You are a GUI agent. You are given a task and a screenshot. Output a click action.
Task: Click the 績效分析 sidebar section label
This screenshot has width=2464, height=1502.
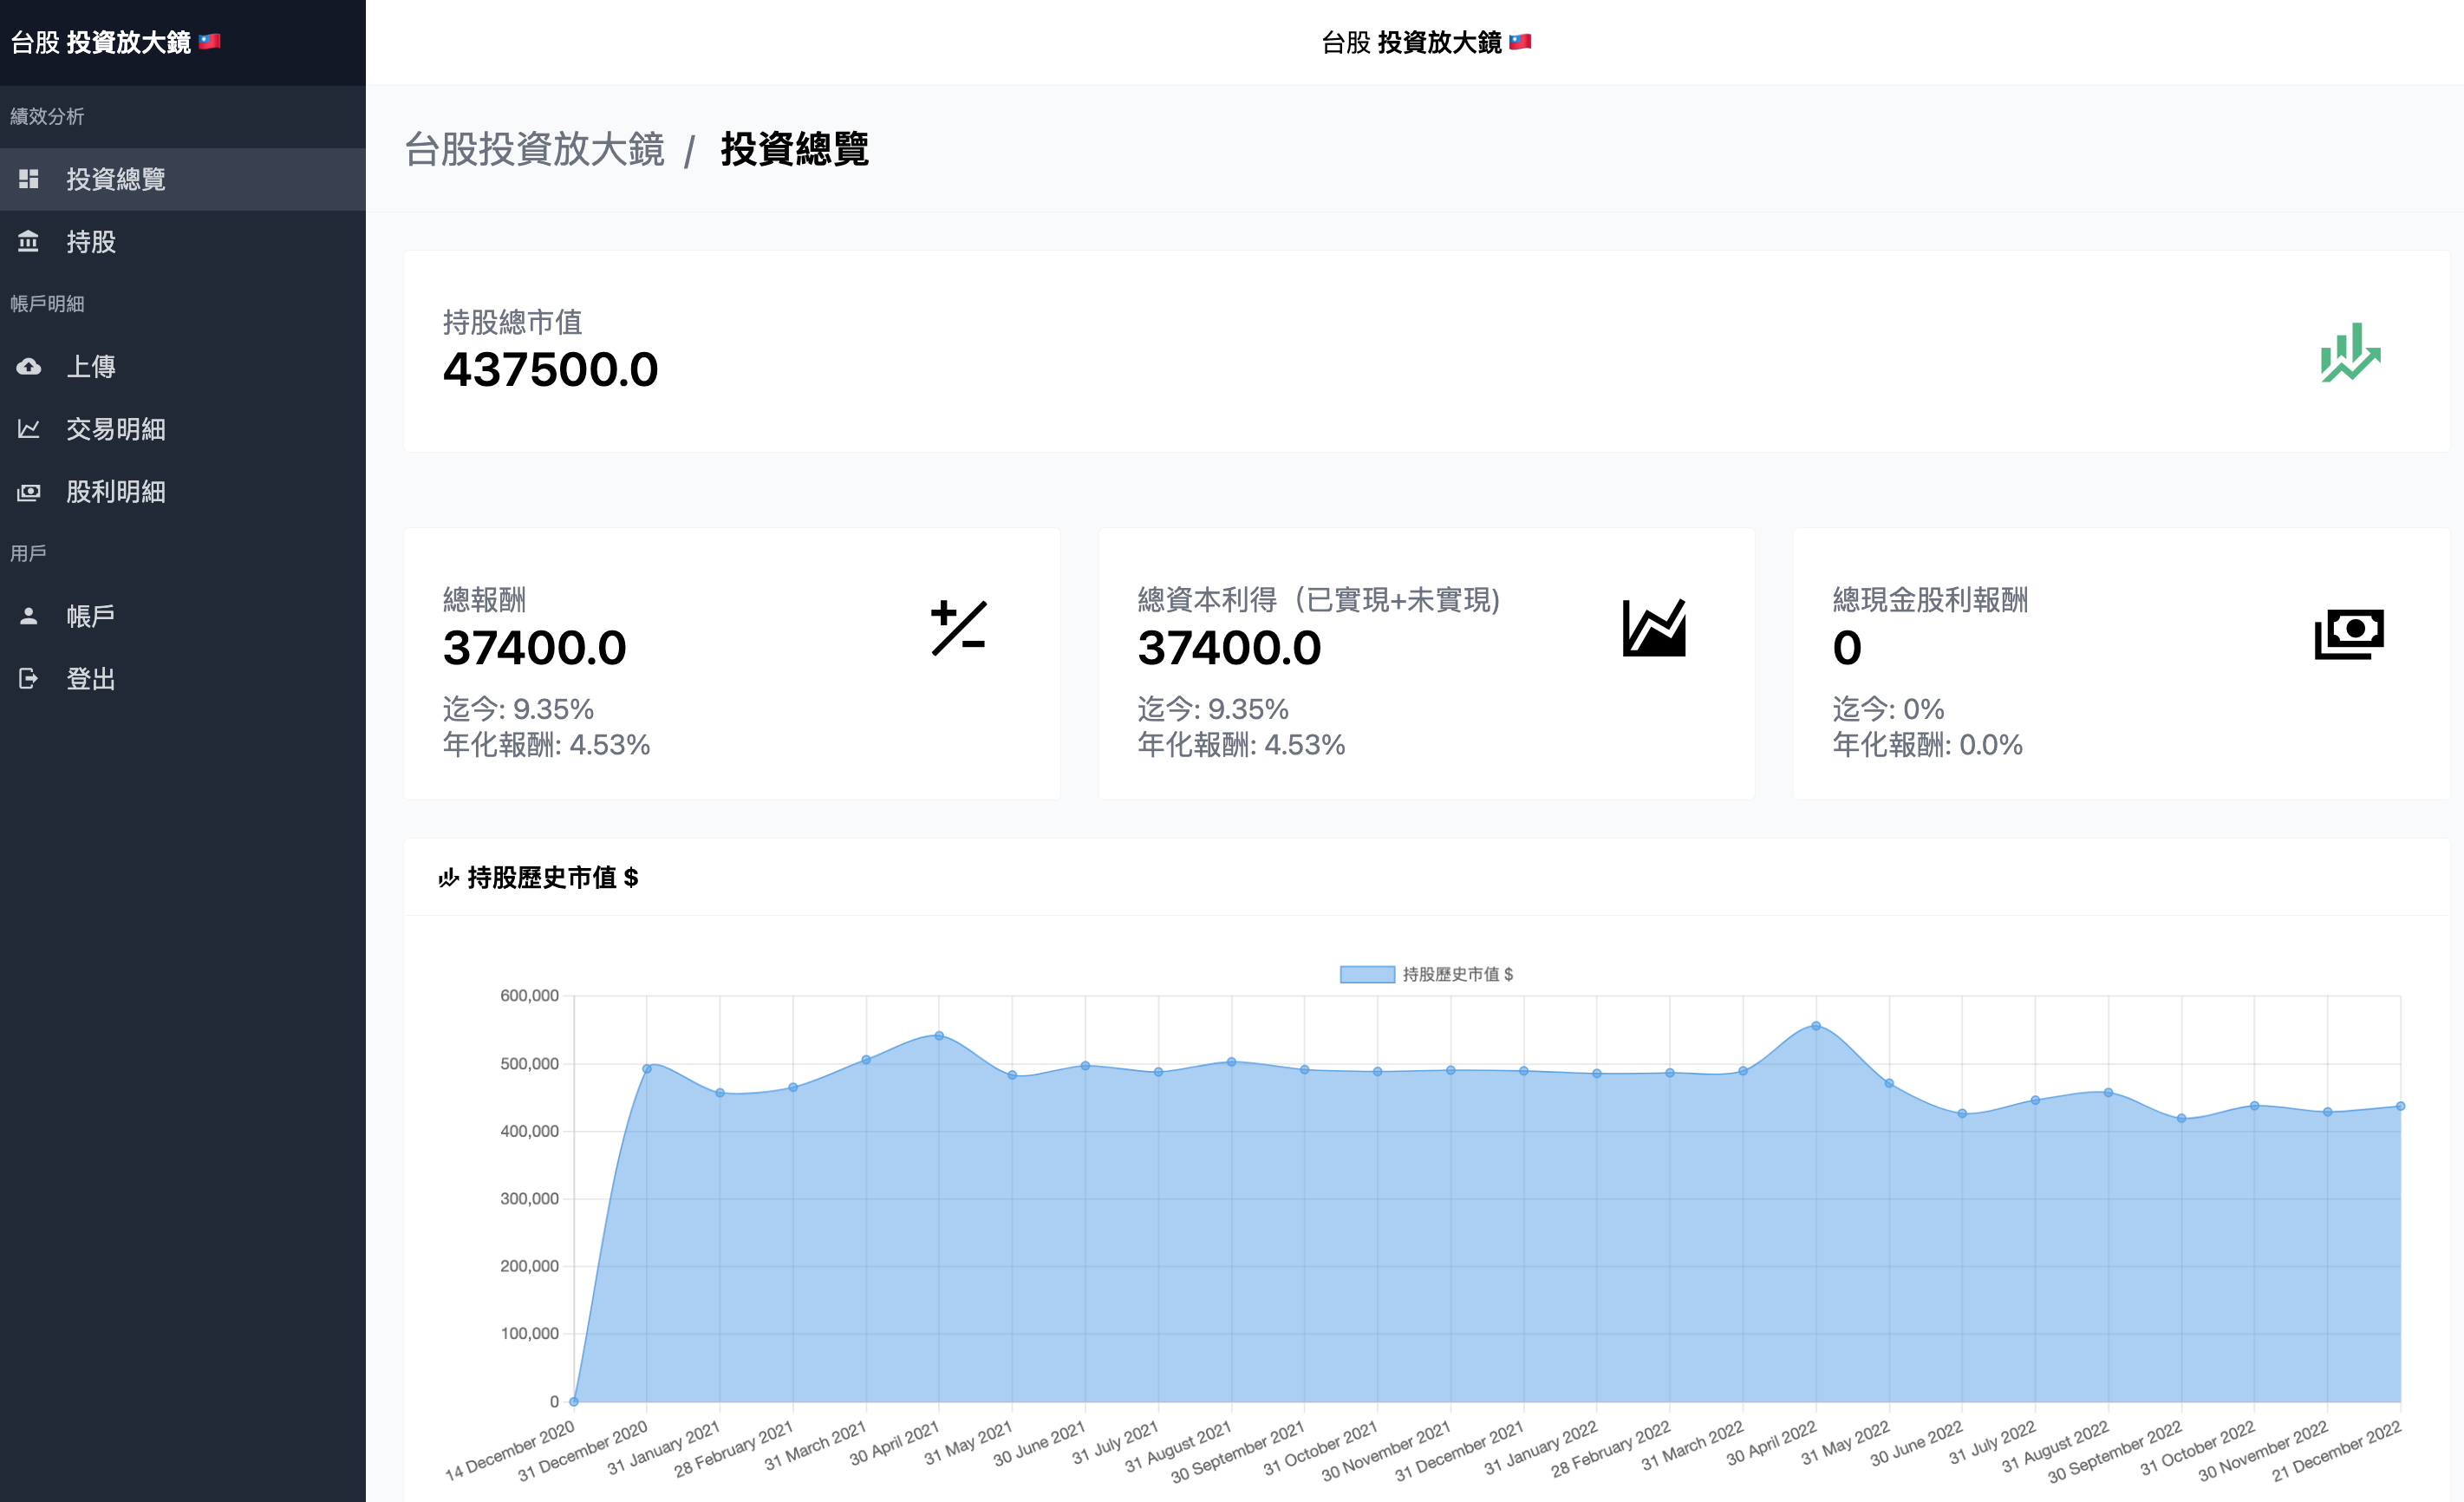(47, 116)
